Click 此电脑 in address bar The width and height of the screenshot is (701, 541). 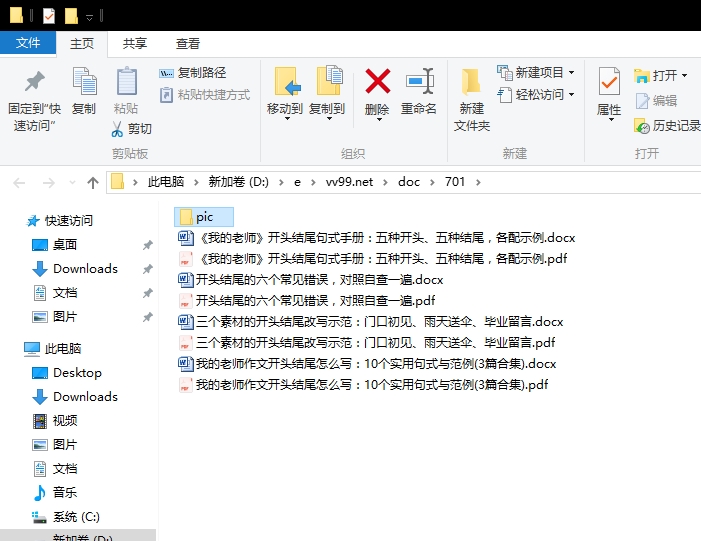tap(166, 182)
